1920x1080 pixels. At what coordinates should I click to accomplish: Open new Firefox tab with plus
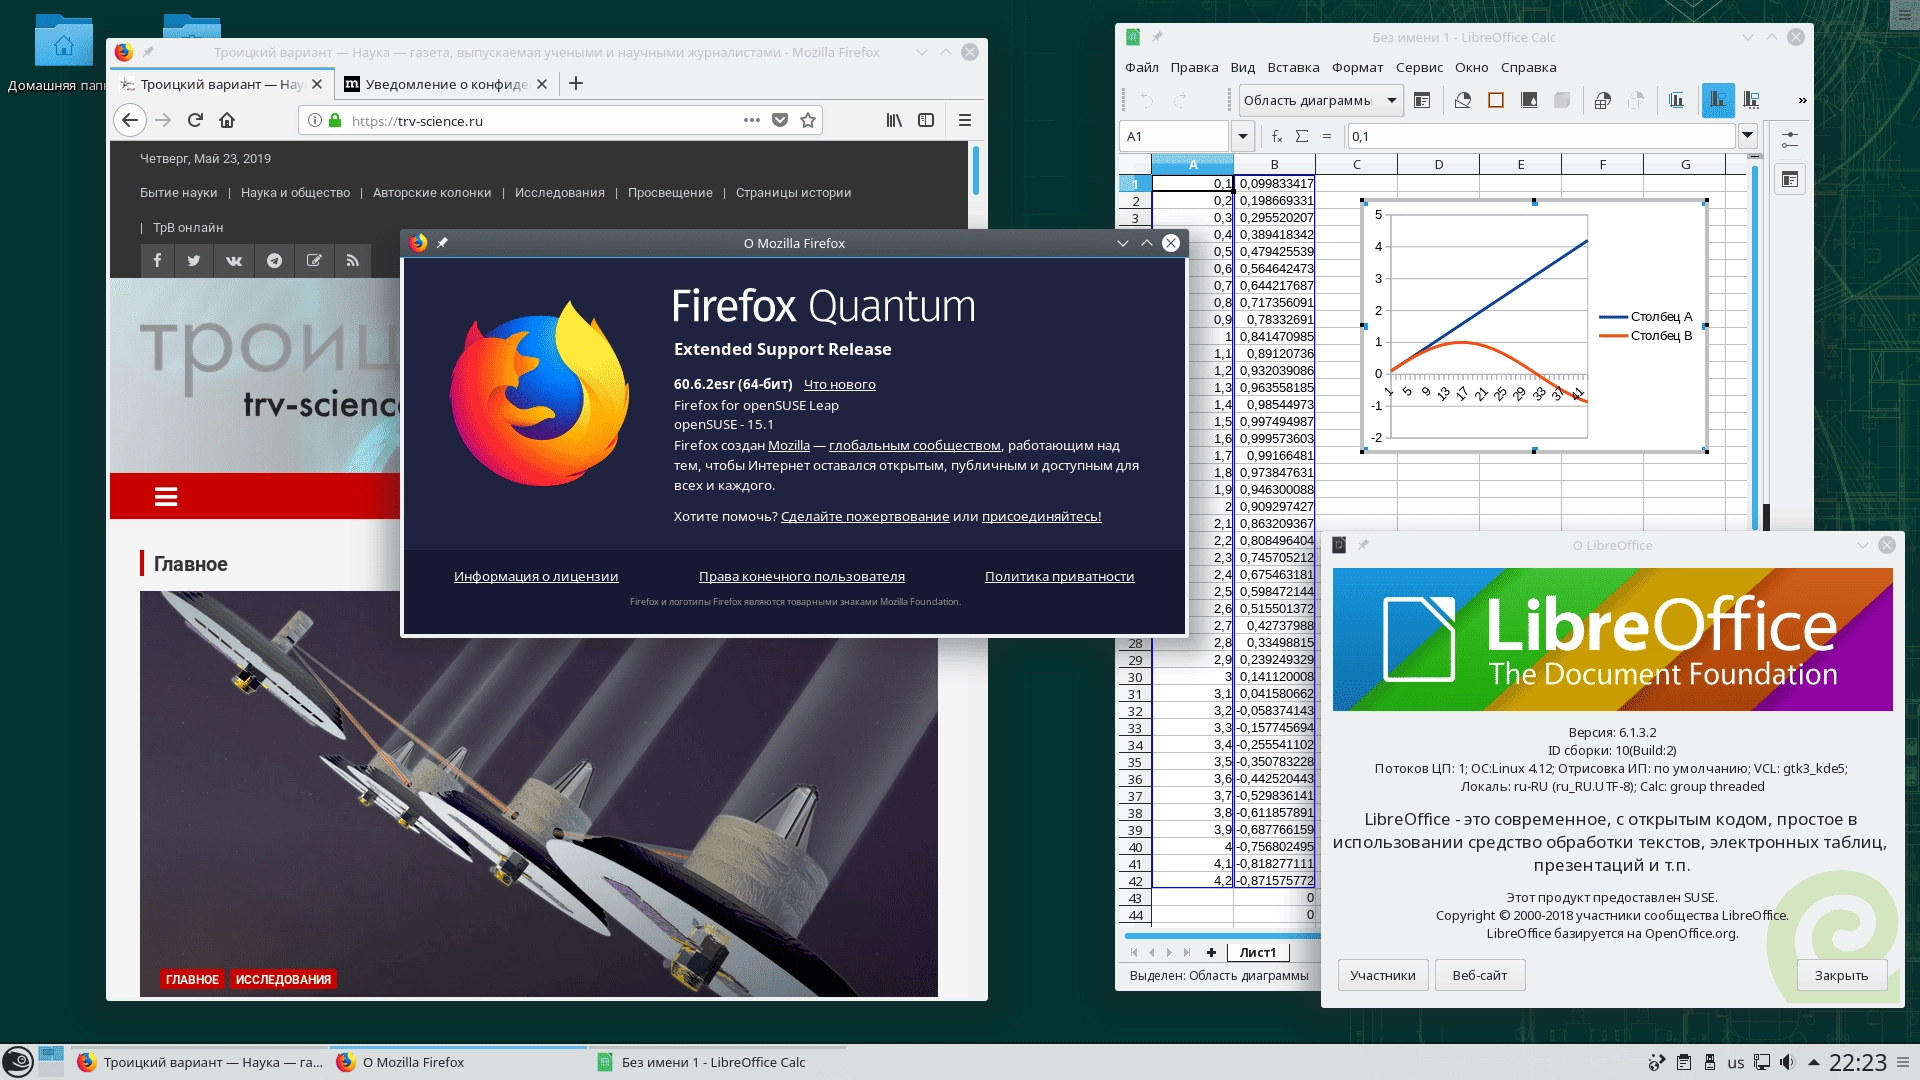[576, 84]
